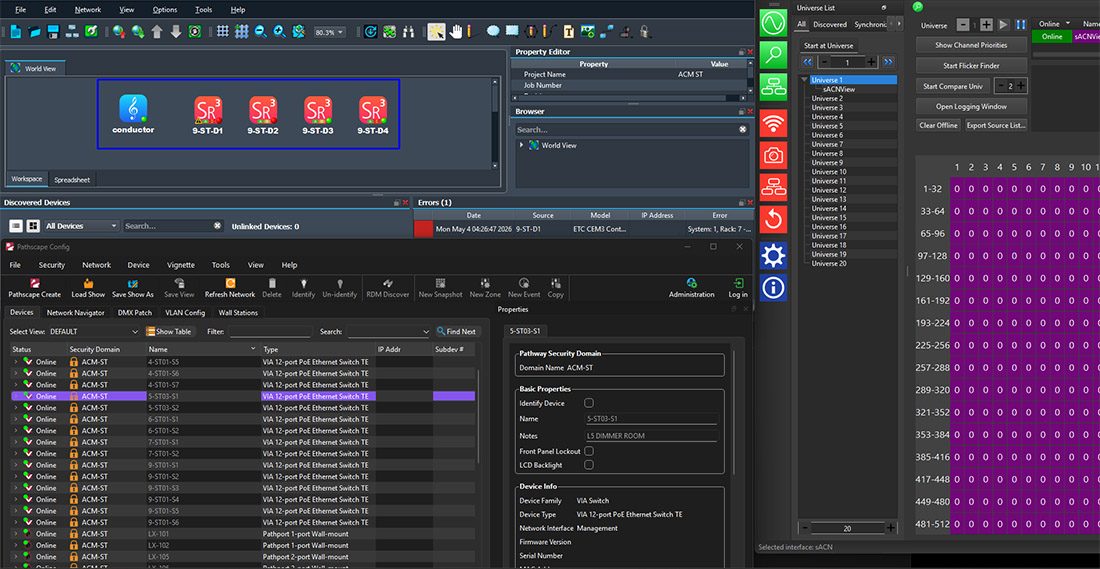Click the Start Compare Univ button
The height and width of the screenshot is (569, 1100).
coord(953,86)
